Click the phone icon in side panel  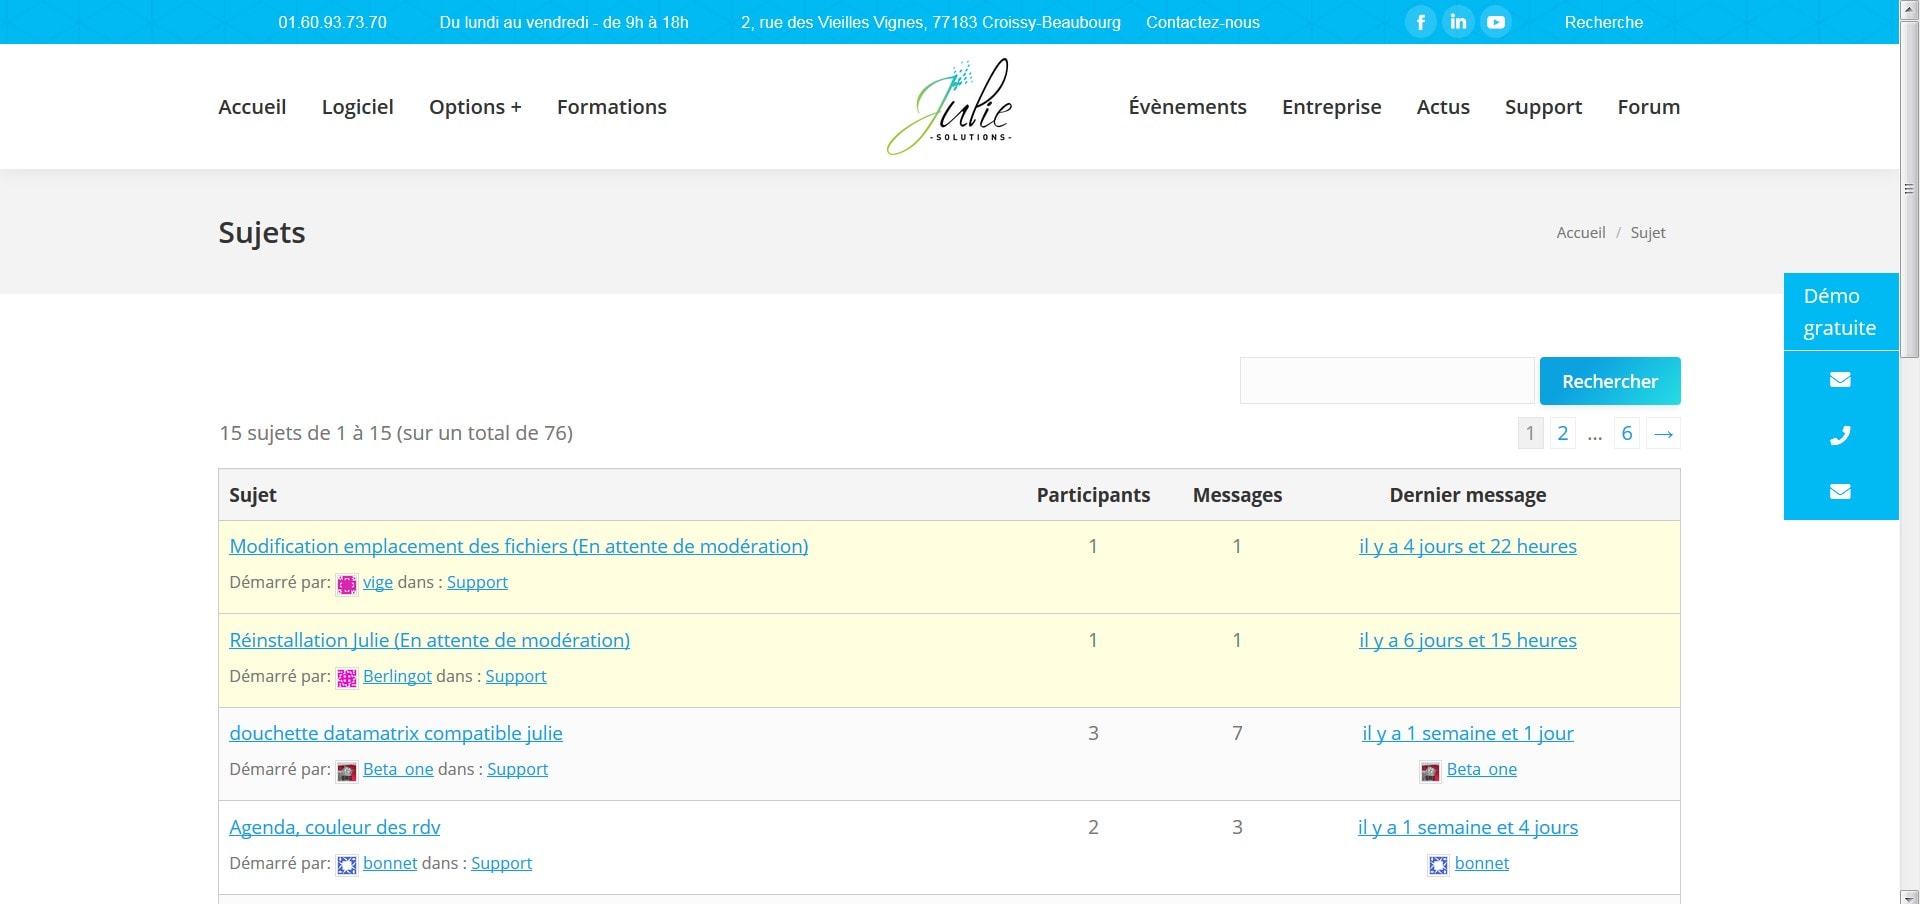pos(1840,435)
